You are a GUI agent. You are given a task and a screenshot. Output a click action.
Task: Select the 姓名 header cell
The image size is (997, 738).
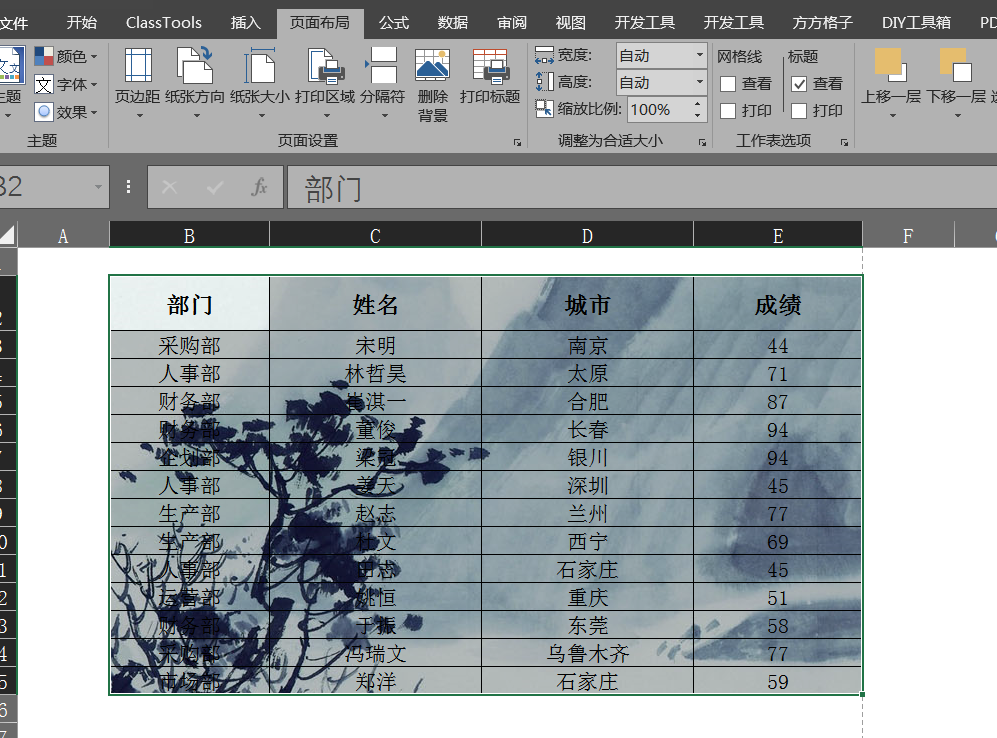[375, 304]
